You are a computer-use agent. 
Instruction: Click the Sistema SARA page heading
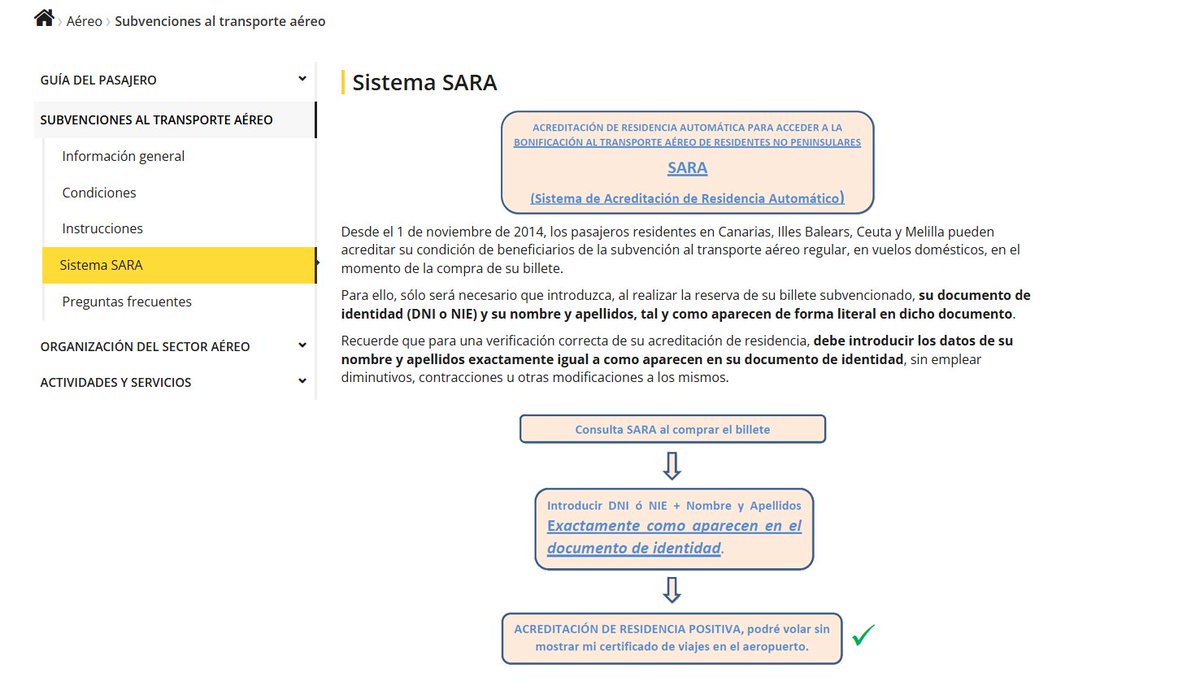coord(424,82)
